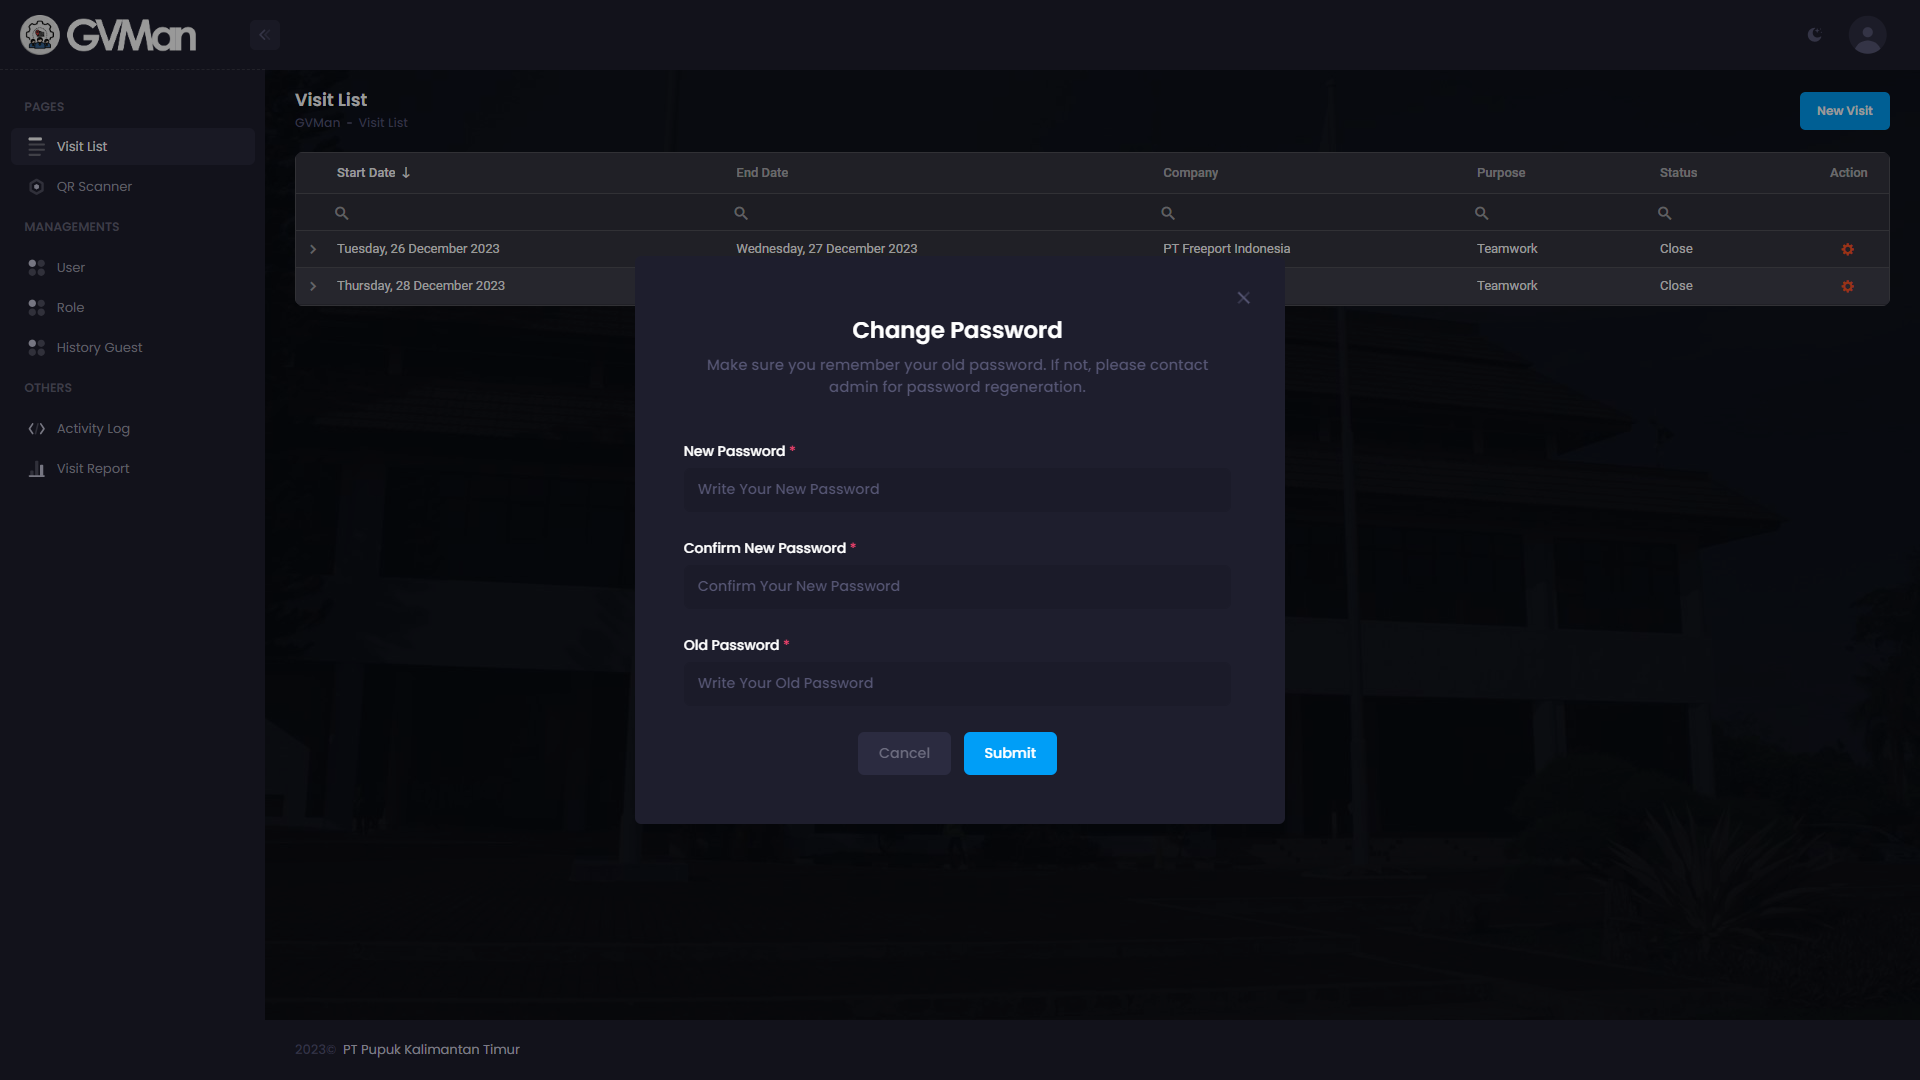The width and height of the screenshot is (1920, 1080).
Task: Close the Change Password dialog
Action: pos(1243,298)
